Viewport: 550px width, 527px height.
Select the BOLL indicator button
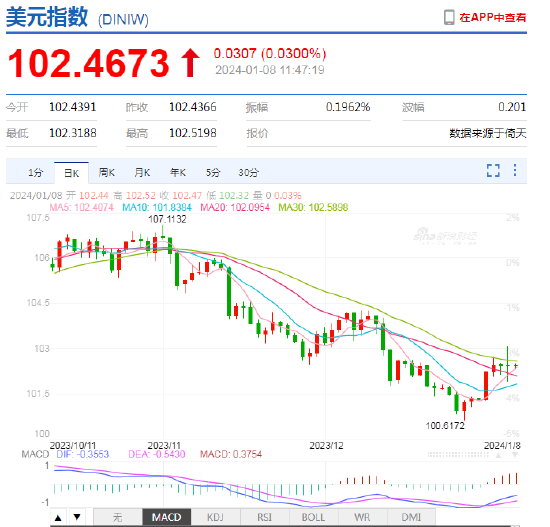click(314, 517)
